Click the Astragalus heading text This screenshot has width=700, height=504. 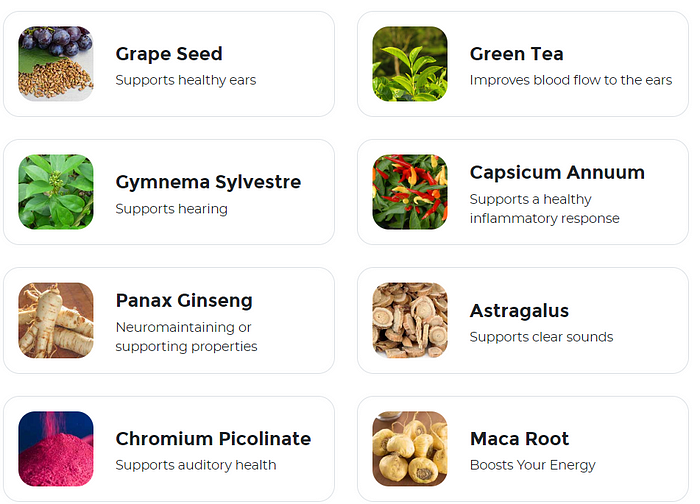click(x=519, y=311)
